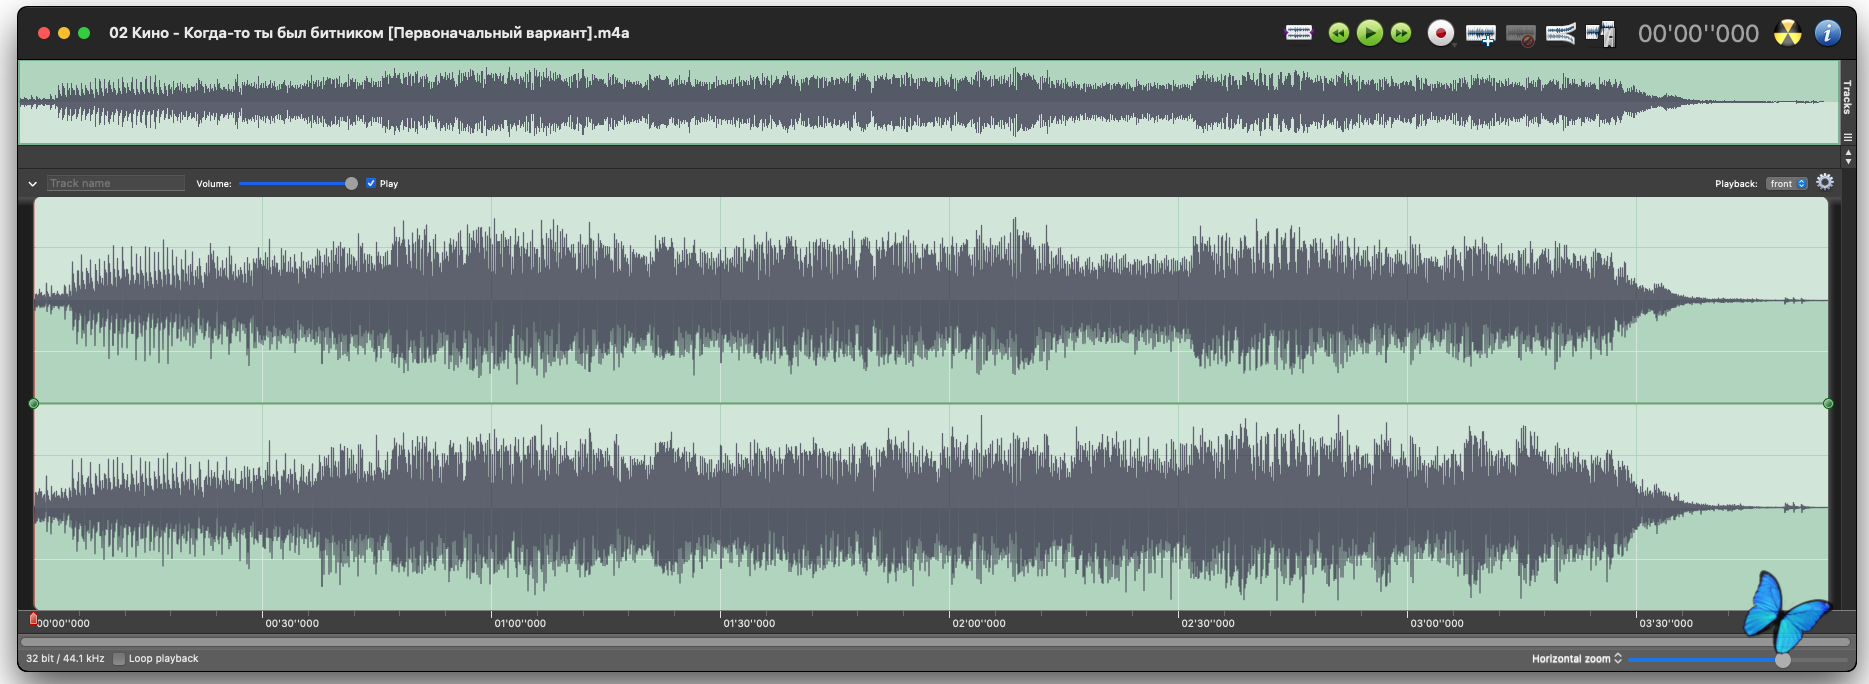This screenshot has width=1869, height=684.
Task: Click the yellow radiation symbol icon
Action: [1787, 33]
